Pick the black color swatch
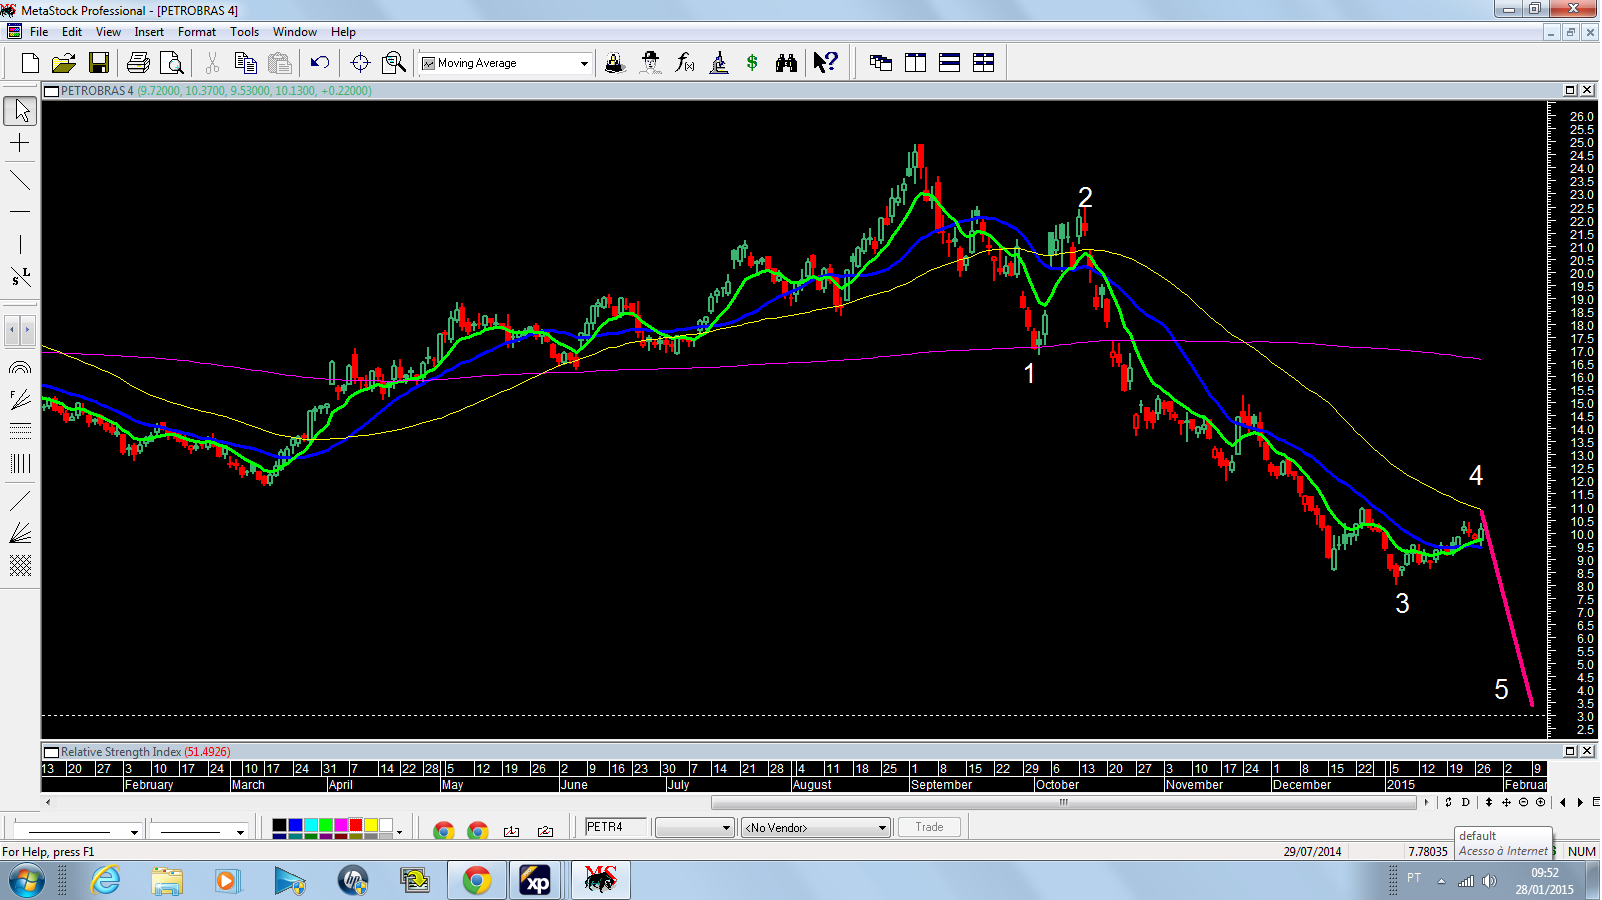 [x=280, y=825]
